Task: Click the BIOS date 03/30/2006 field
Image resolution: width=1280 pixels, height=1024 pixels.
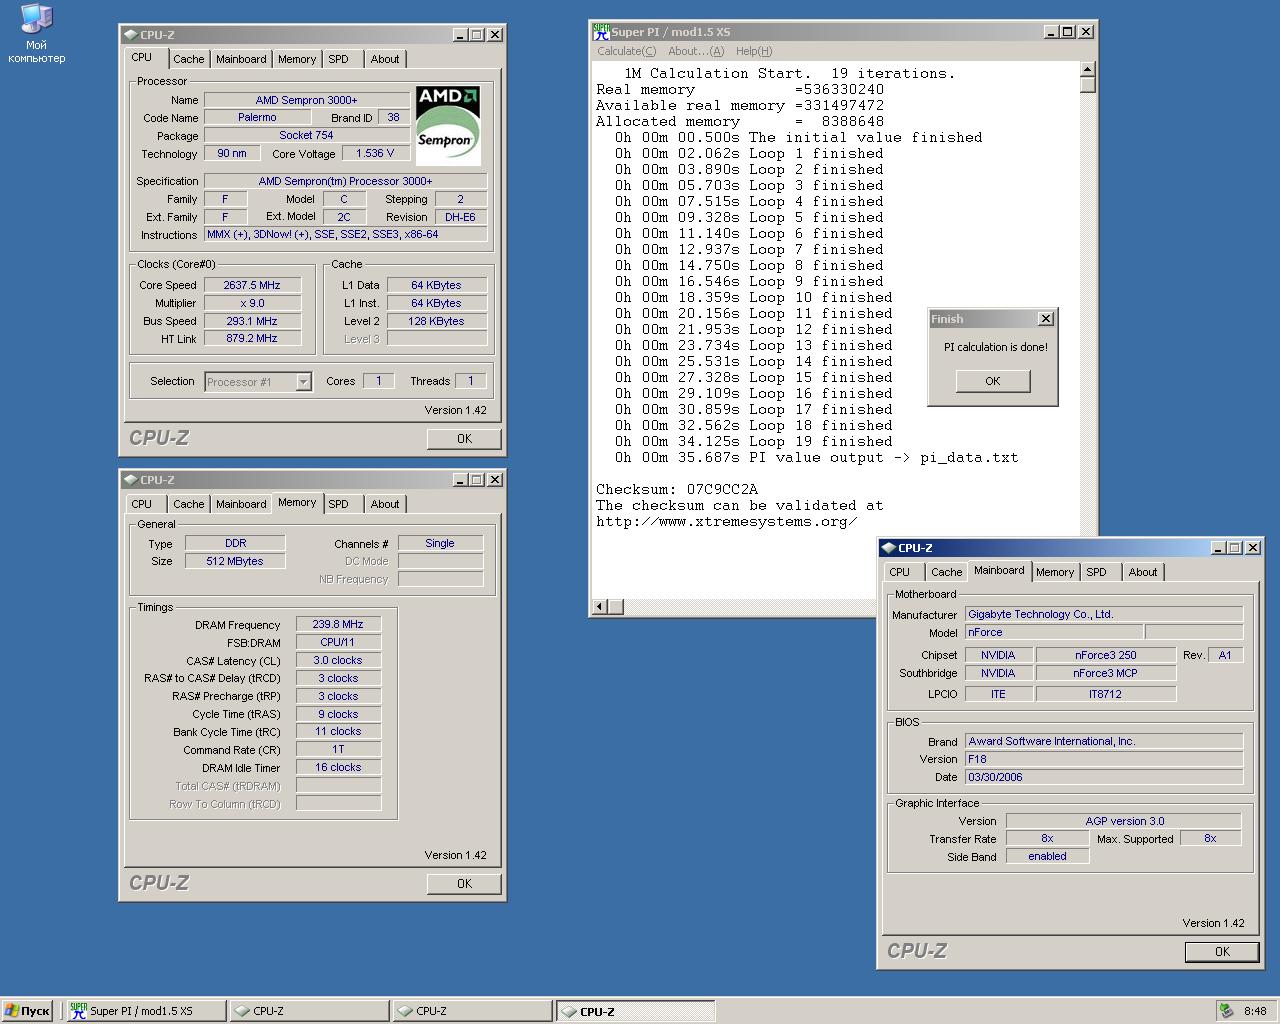Action: 1104,777
